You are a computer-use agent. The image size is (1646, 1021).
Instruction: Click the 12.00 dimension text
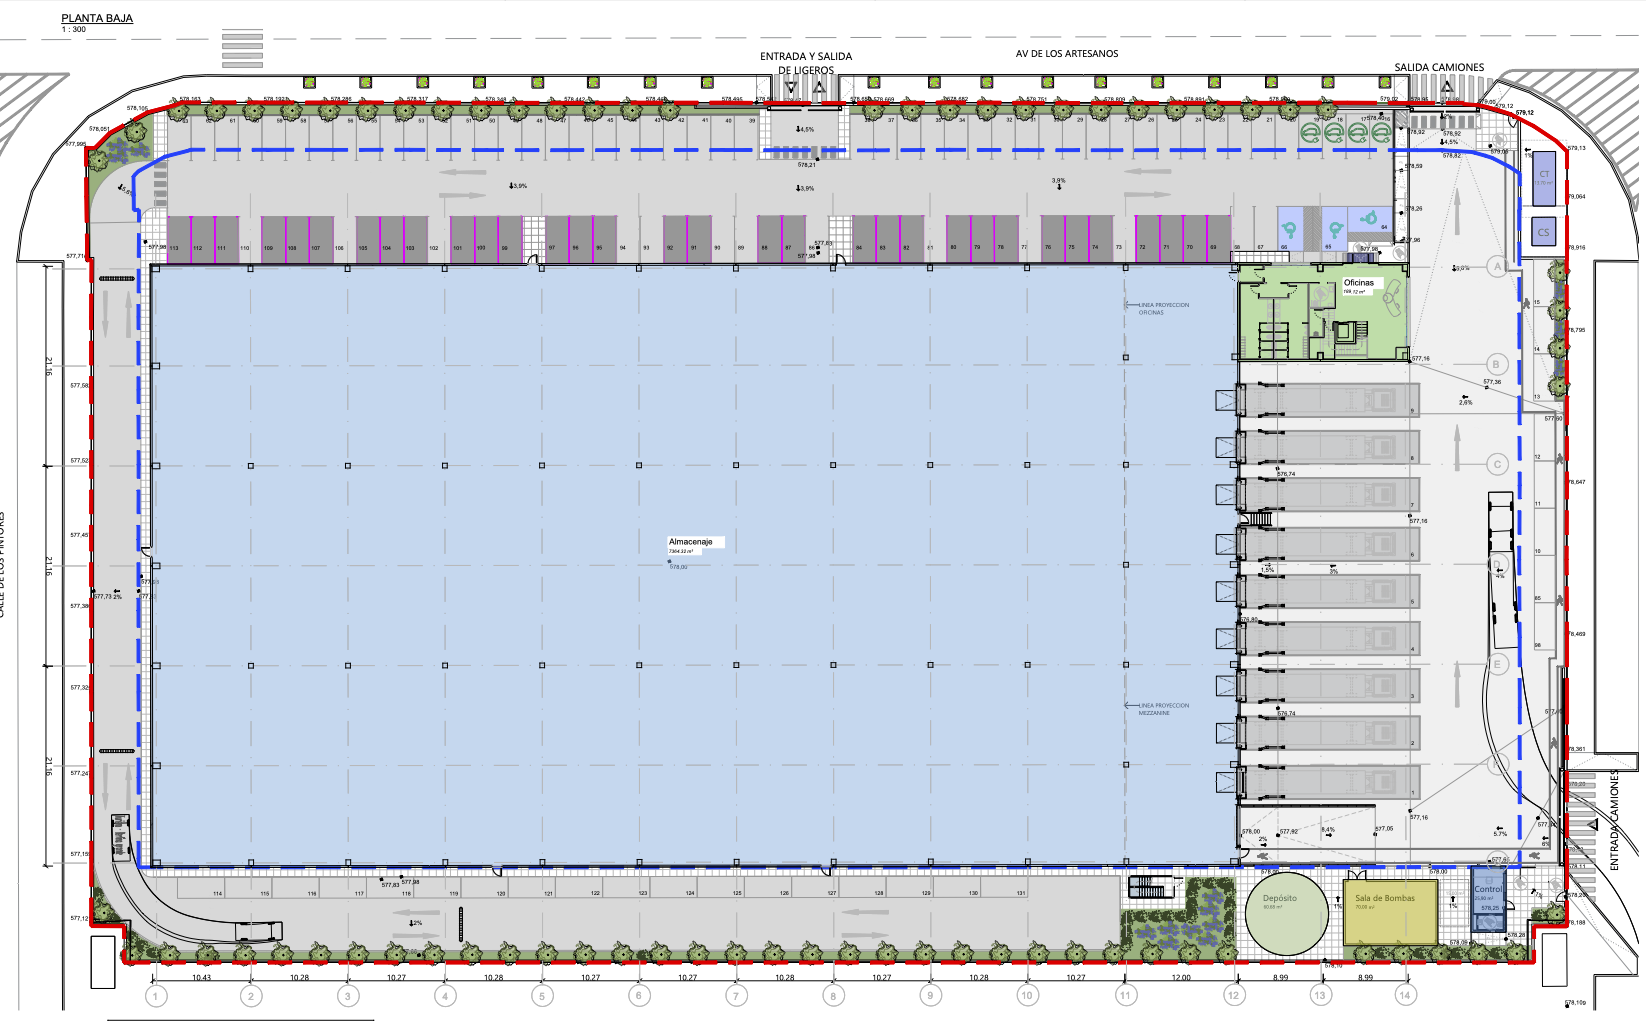1181,978
